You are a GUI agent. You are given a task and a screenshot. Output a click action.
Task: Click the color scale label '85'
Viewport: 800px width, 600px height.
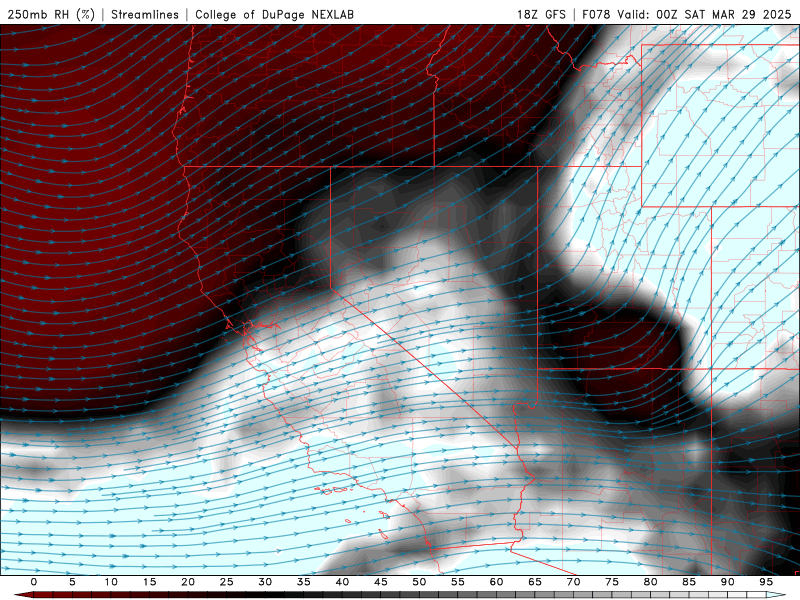(x=689, y=582)
